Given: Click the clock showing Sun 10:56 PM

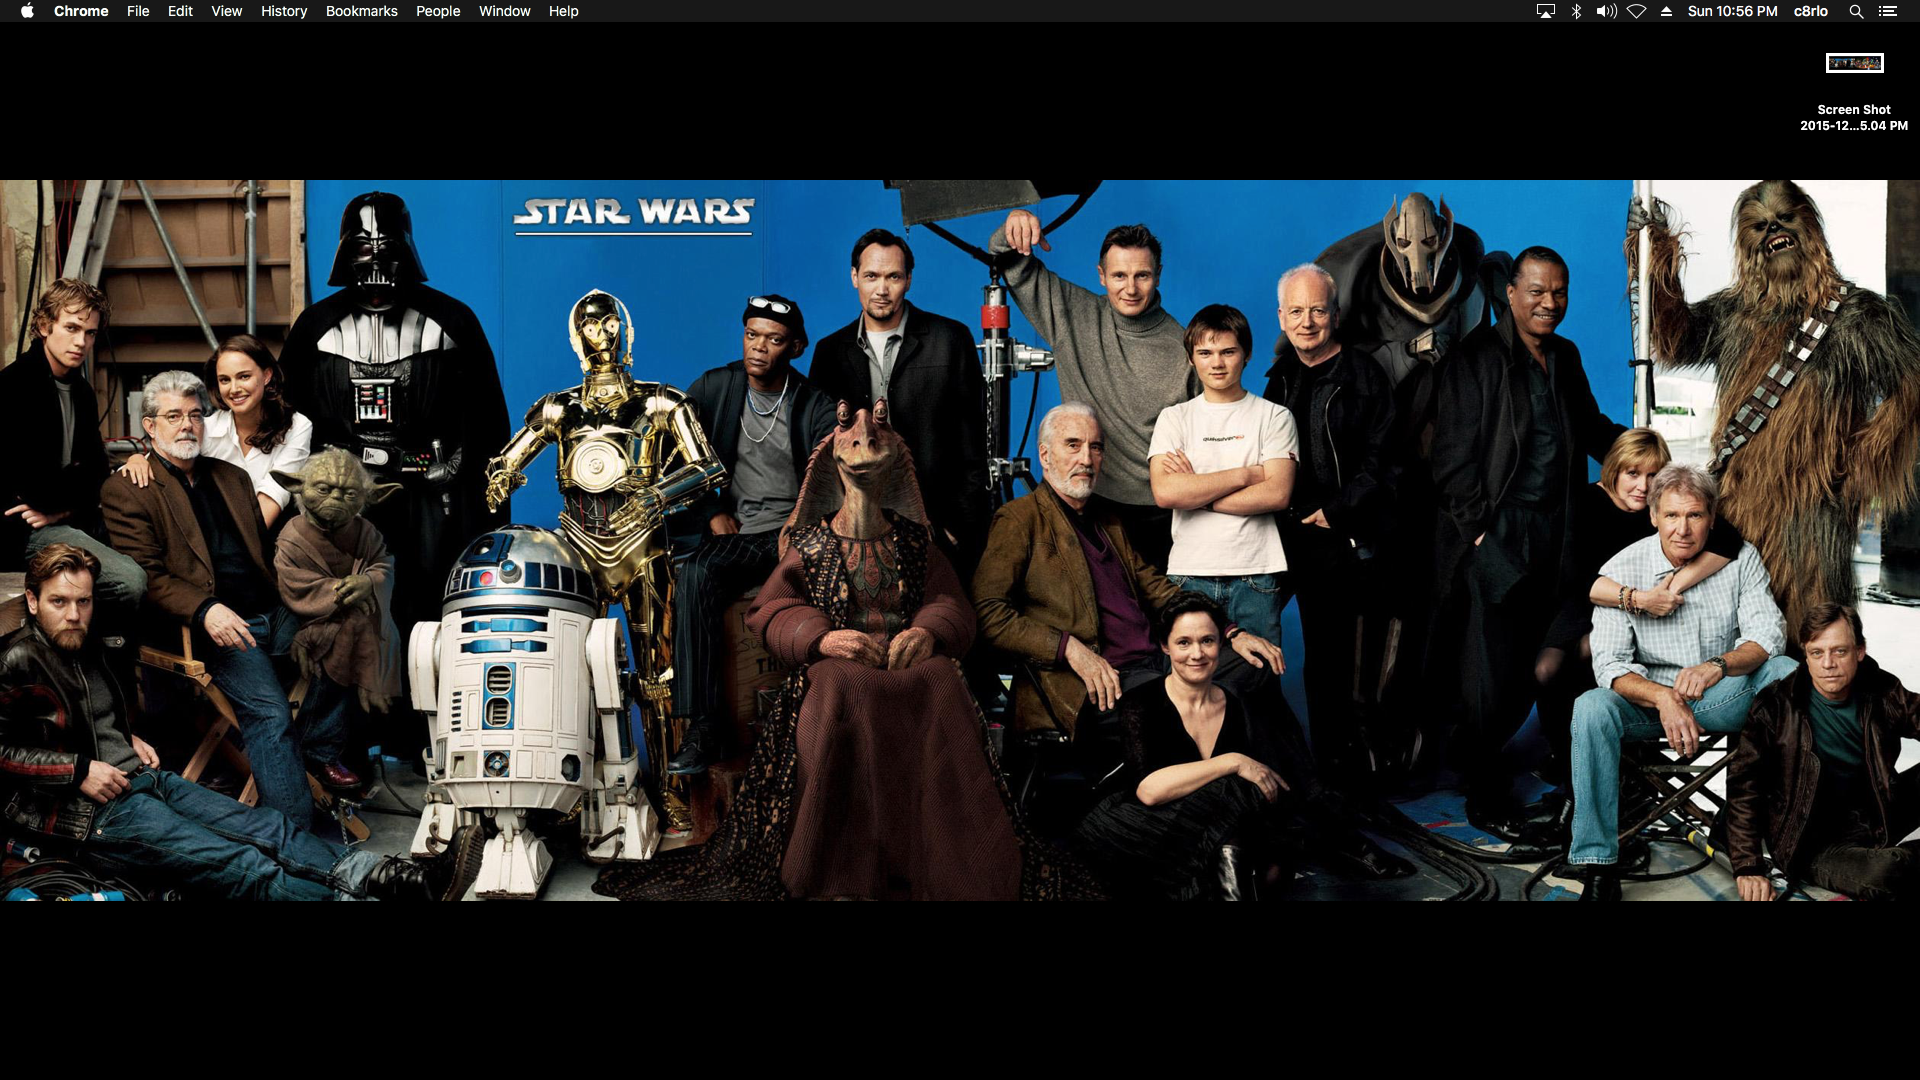Looking at the screenshot, I should point(1733,11).
